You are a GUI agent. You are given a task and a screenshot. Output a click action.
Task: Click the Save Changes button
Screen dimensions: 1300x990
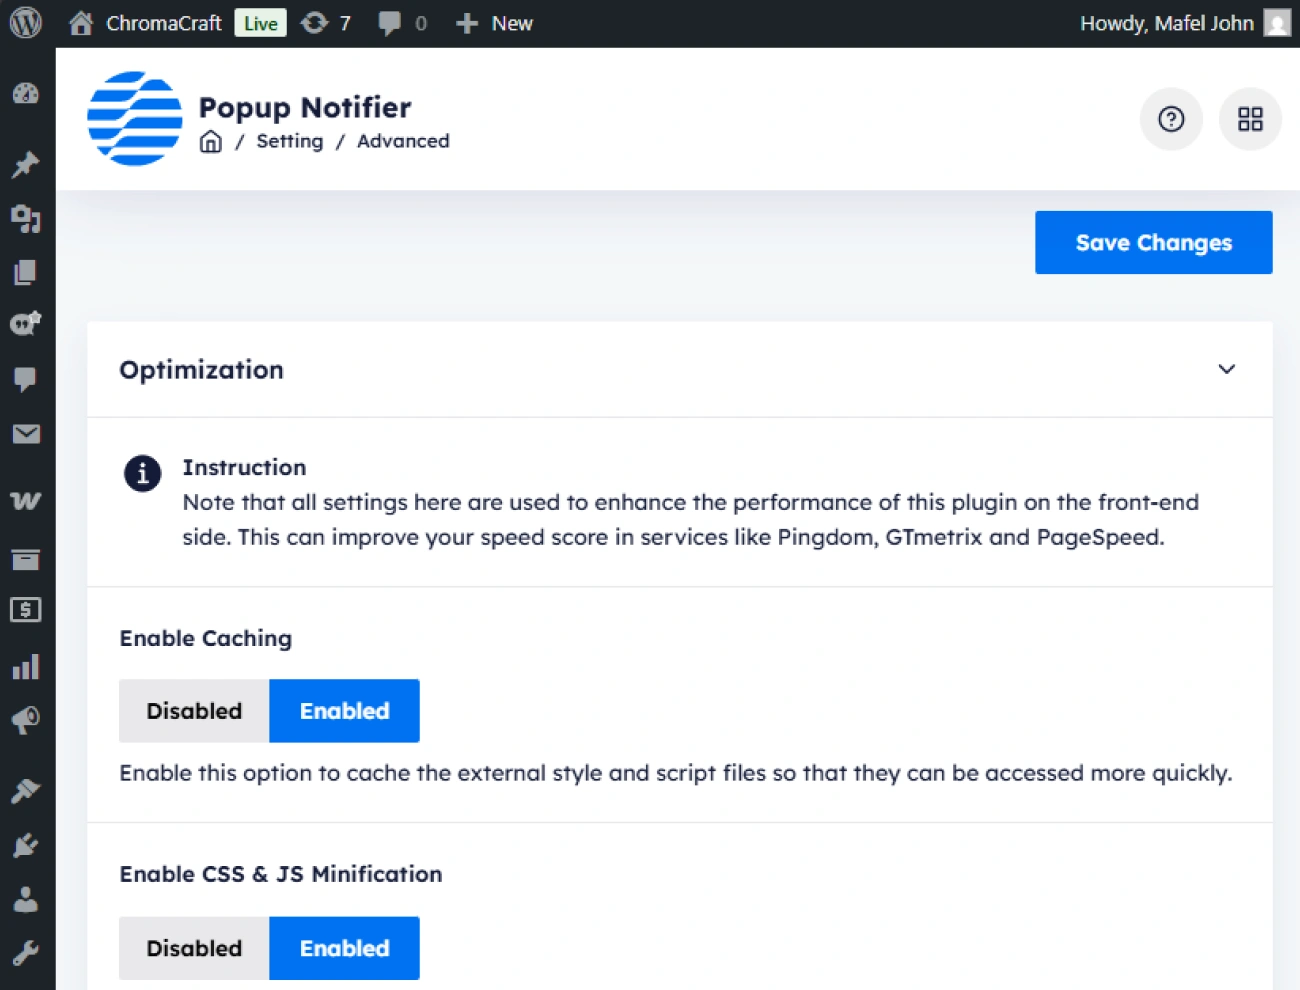(x=1154, y=242)
